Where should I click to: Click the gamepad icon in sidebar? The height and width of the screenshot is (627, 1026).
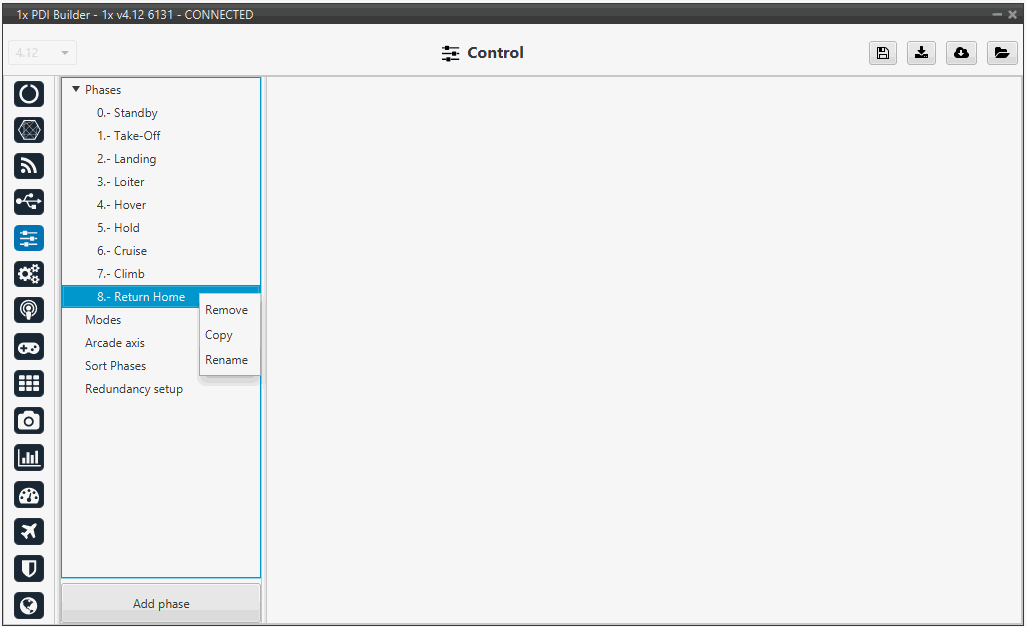29,347
